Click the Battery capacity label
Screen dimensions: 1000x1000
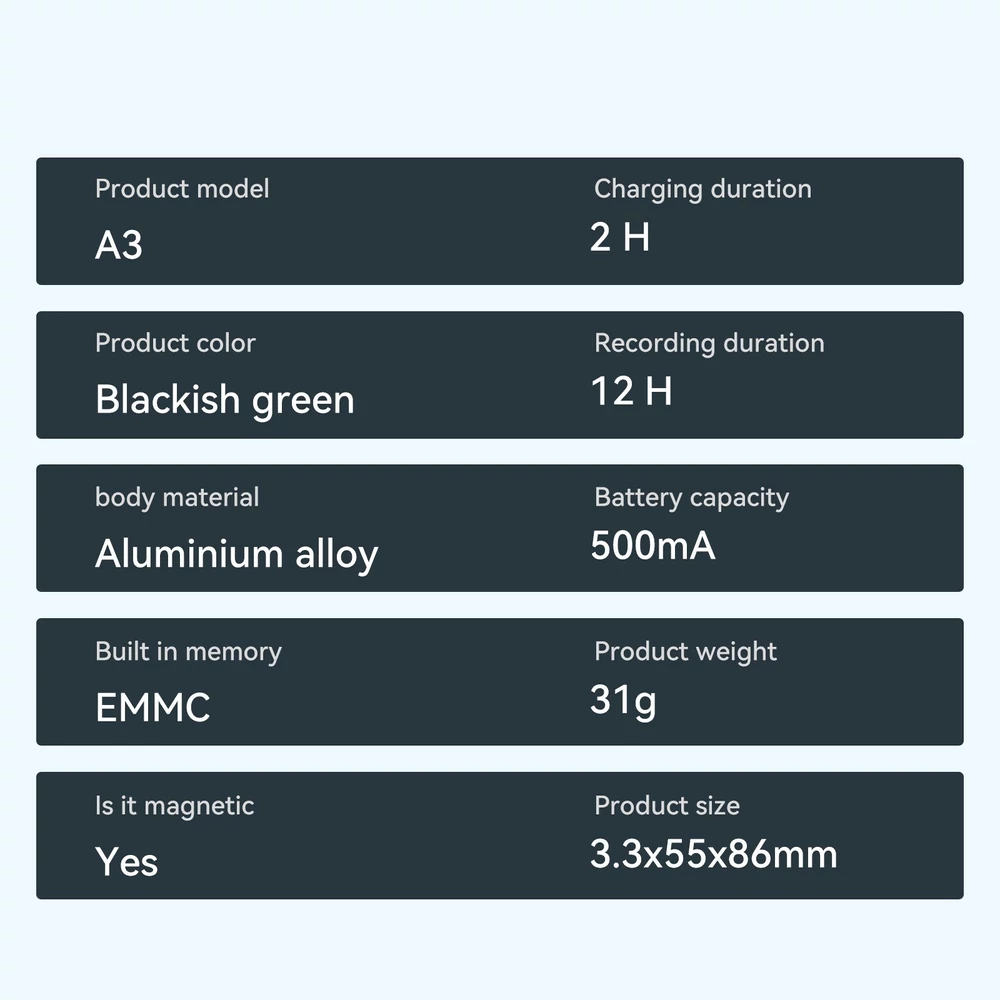click(691, 498)
